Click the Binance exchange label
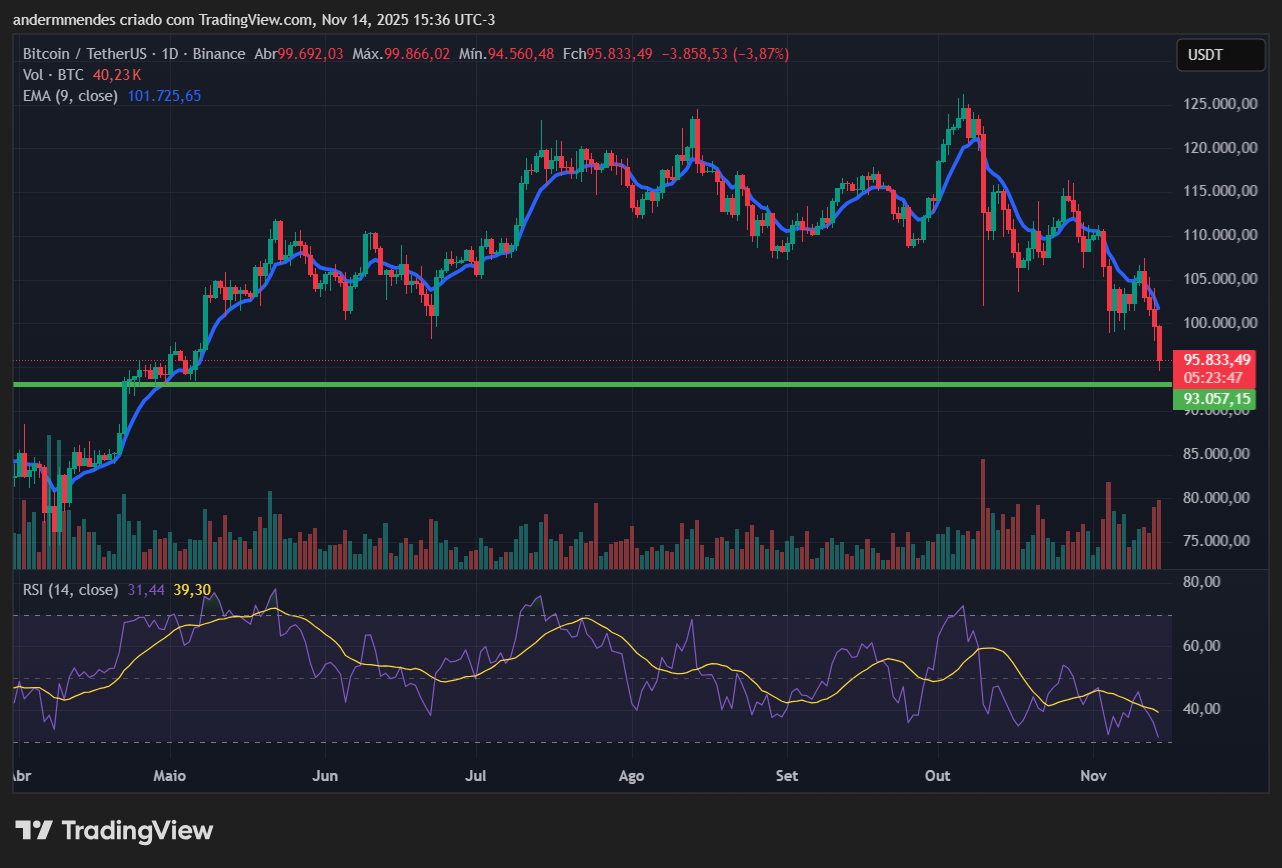The width and height of the screenshot is (1282, 868). click(219, 54)
